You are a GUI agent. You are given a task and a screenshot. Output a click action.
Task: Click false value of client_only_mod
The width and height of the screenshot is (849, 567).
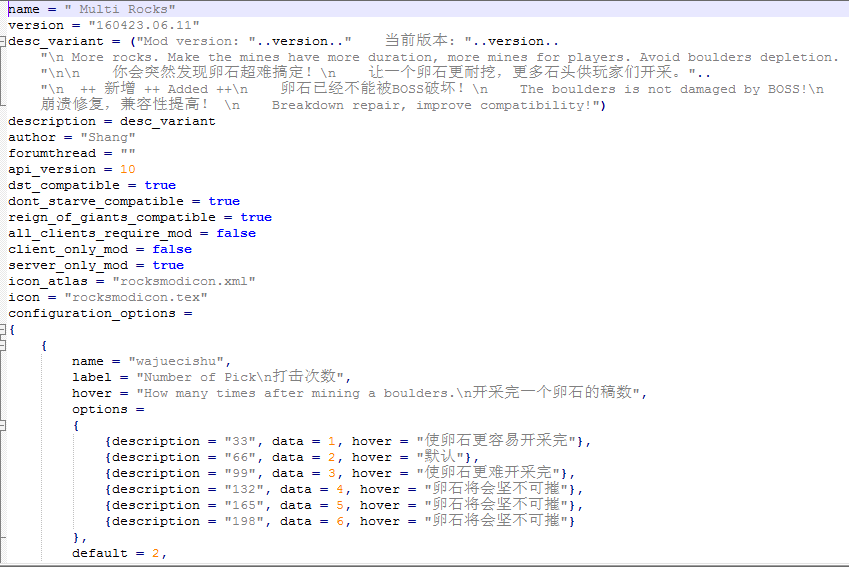pyautogui.click(x=172, y=249)
